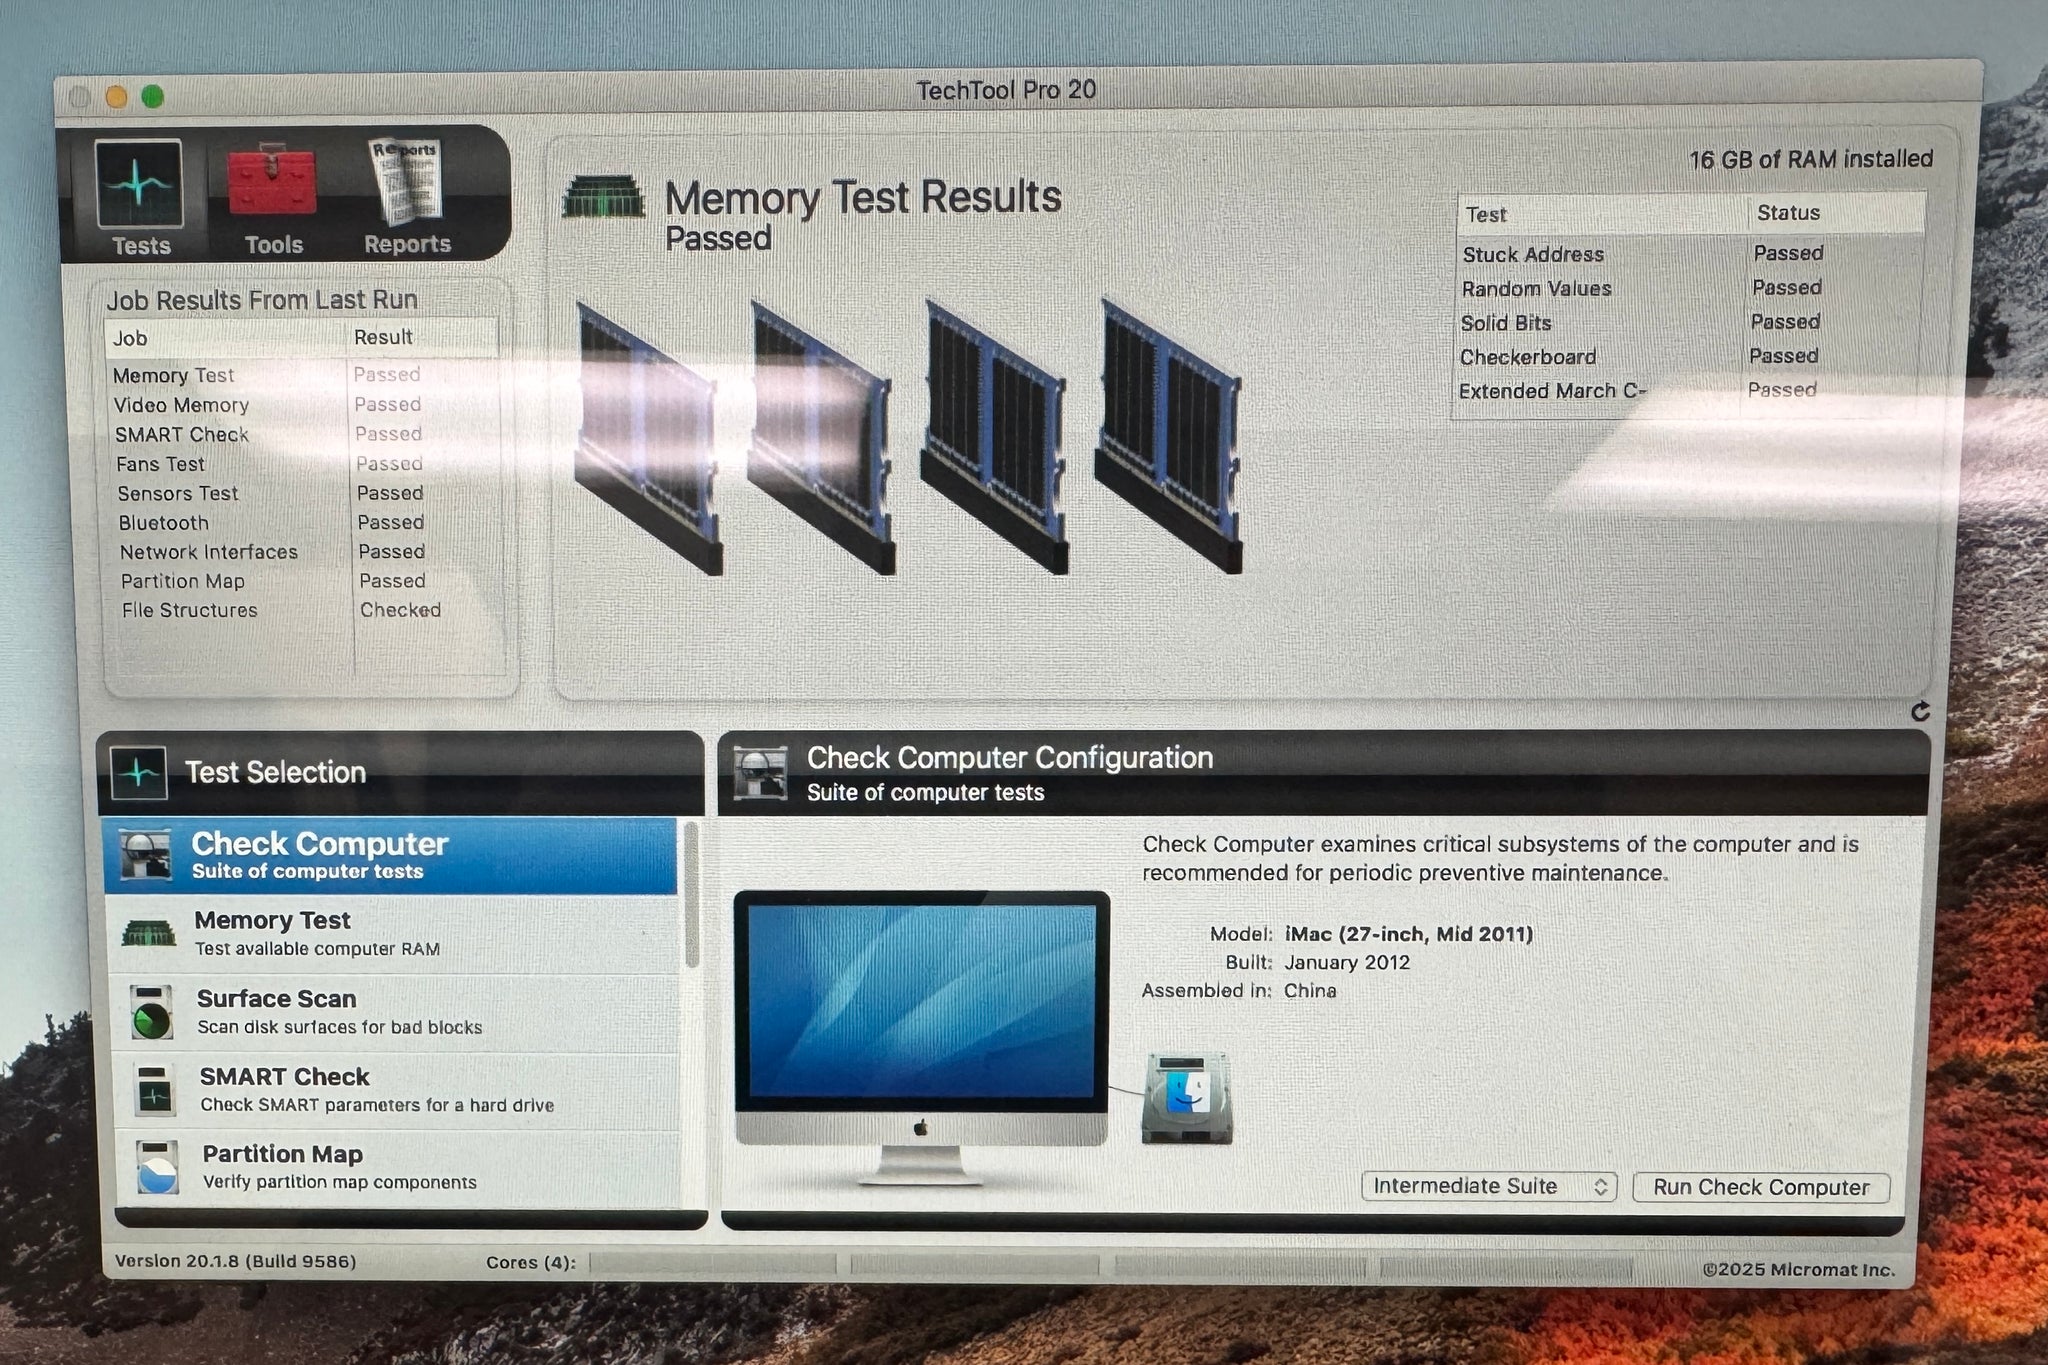
Task: Open the Reports newspaper icon
Action: [405, 183]
